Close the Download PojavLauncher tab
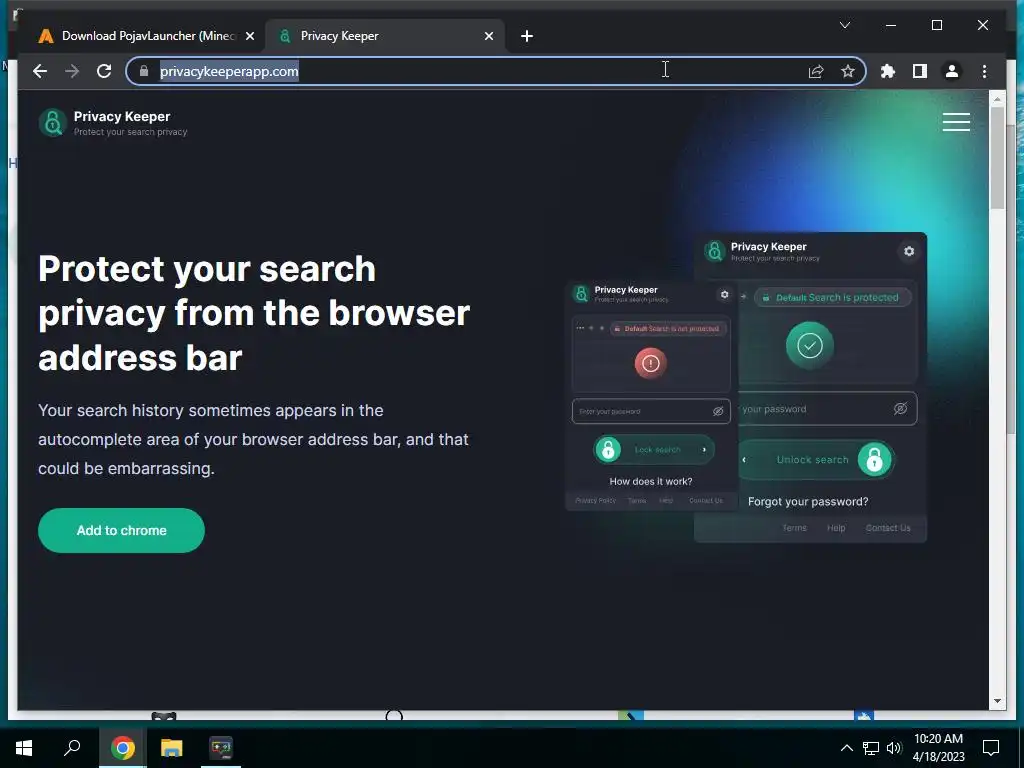This screenshot has height=768, width=1024. pos(249,36)
